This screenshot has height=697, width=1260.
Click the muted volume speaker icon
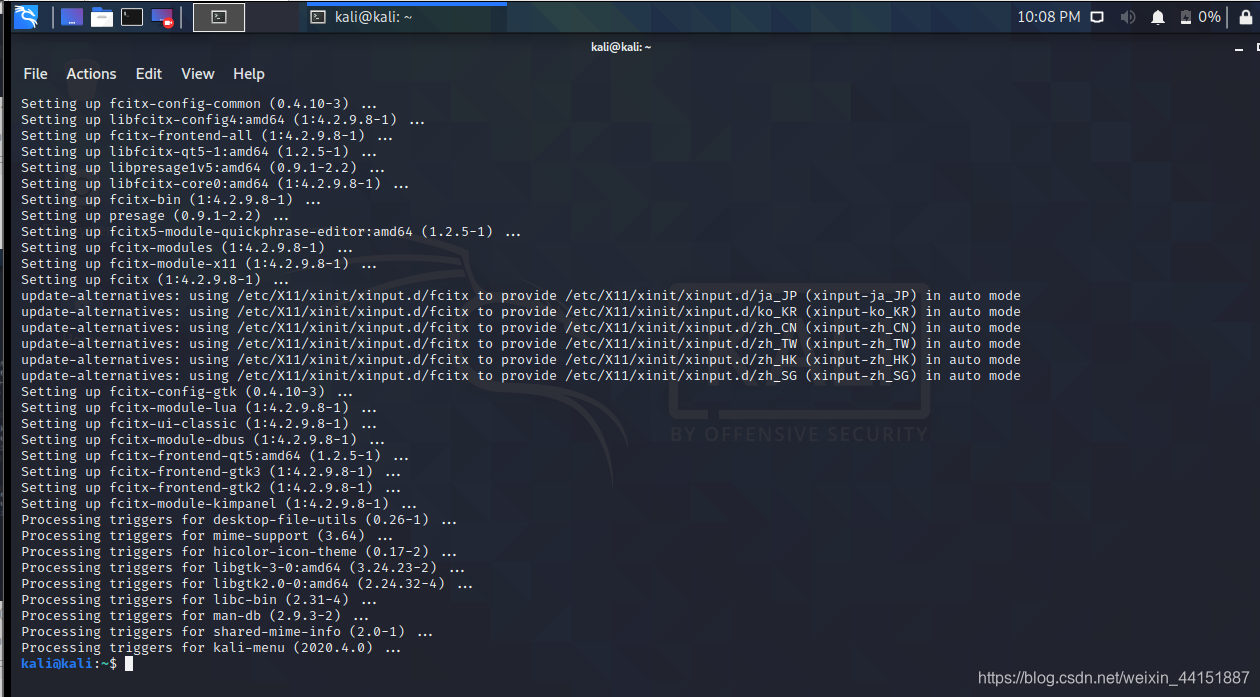[x=1128, y=17]
